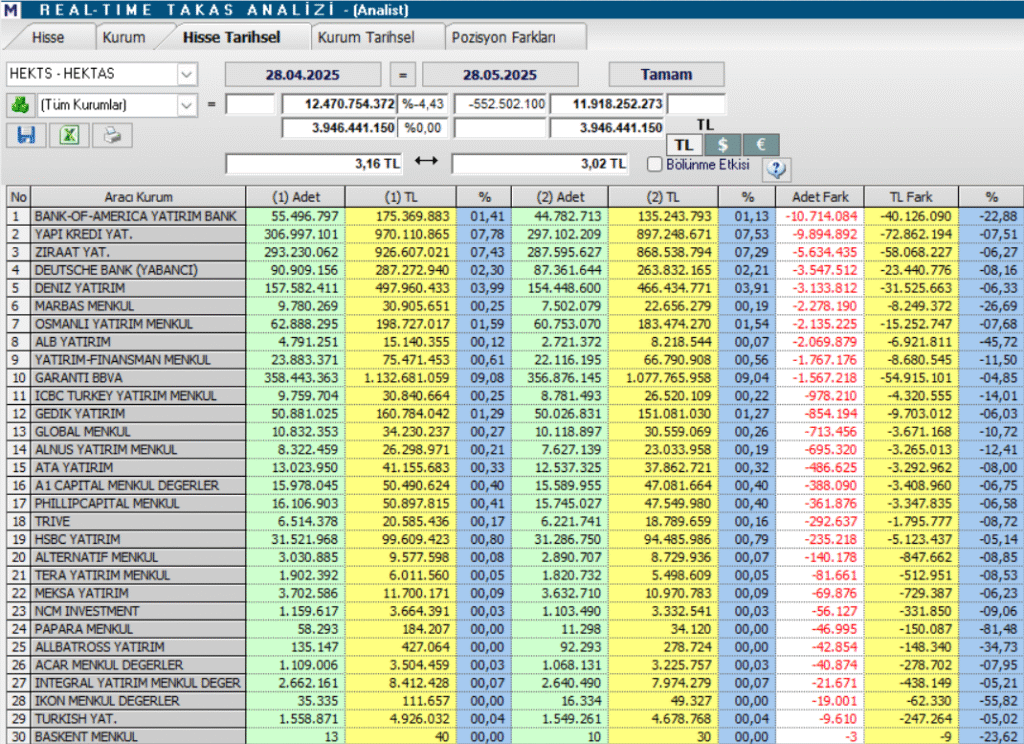Screen dimensions: 1024x744
Task: Sort by (2) Adet column header
Action: [560, 197]
